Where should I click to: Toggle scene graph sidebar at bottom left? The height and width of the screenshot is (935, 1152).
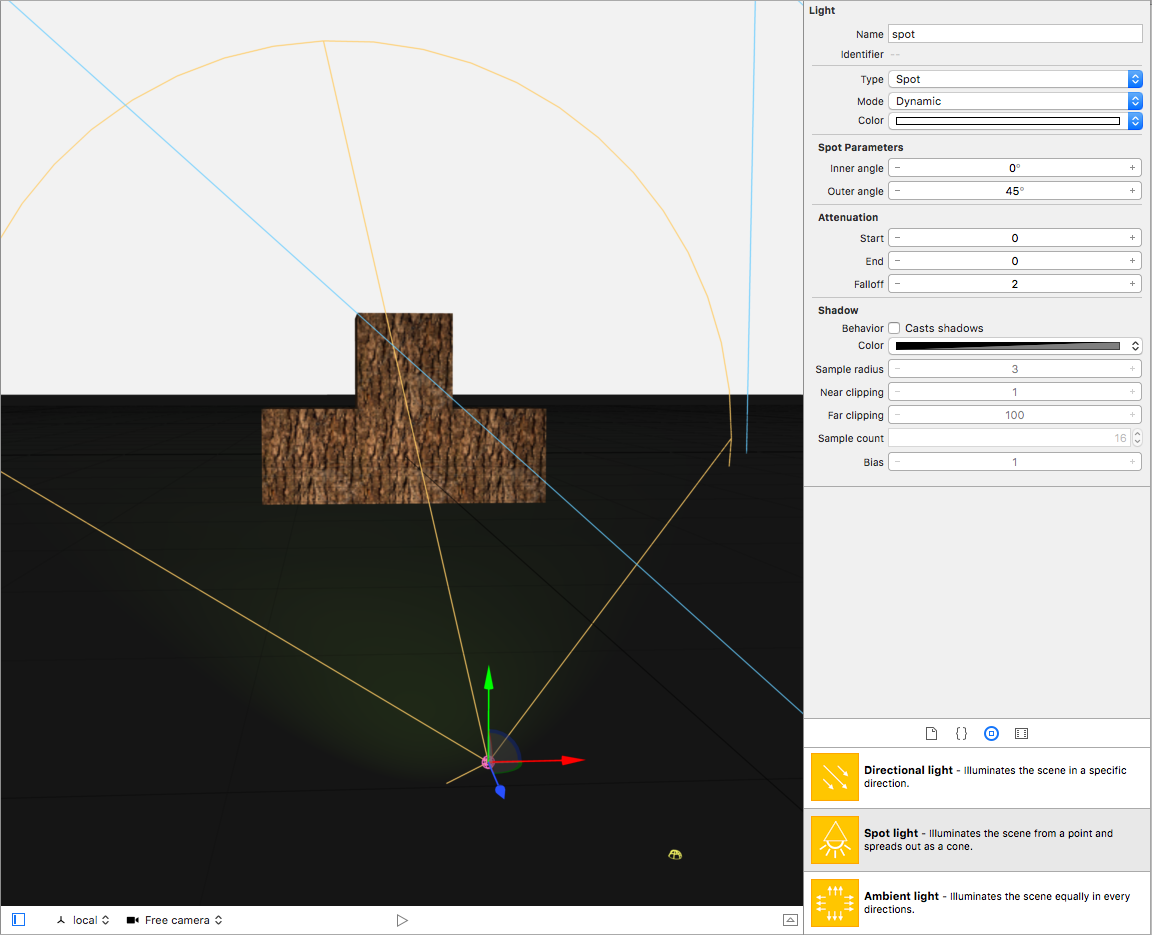(x=18, y=920)
